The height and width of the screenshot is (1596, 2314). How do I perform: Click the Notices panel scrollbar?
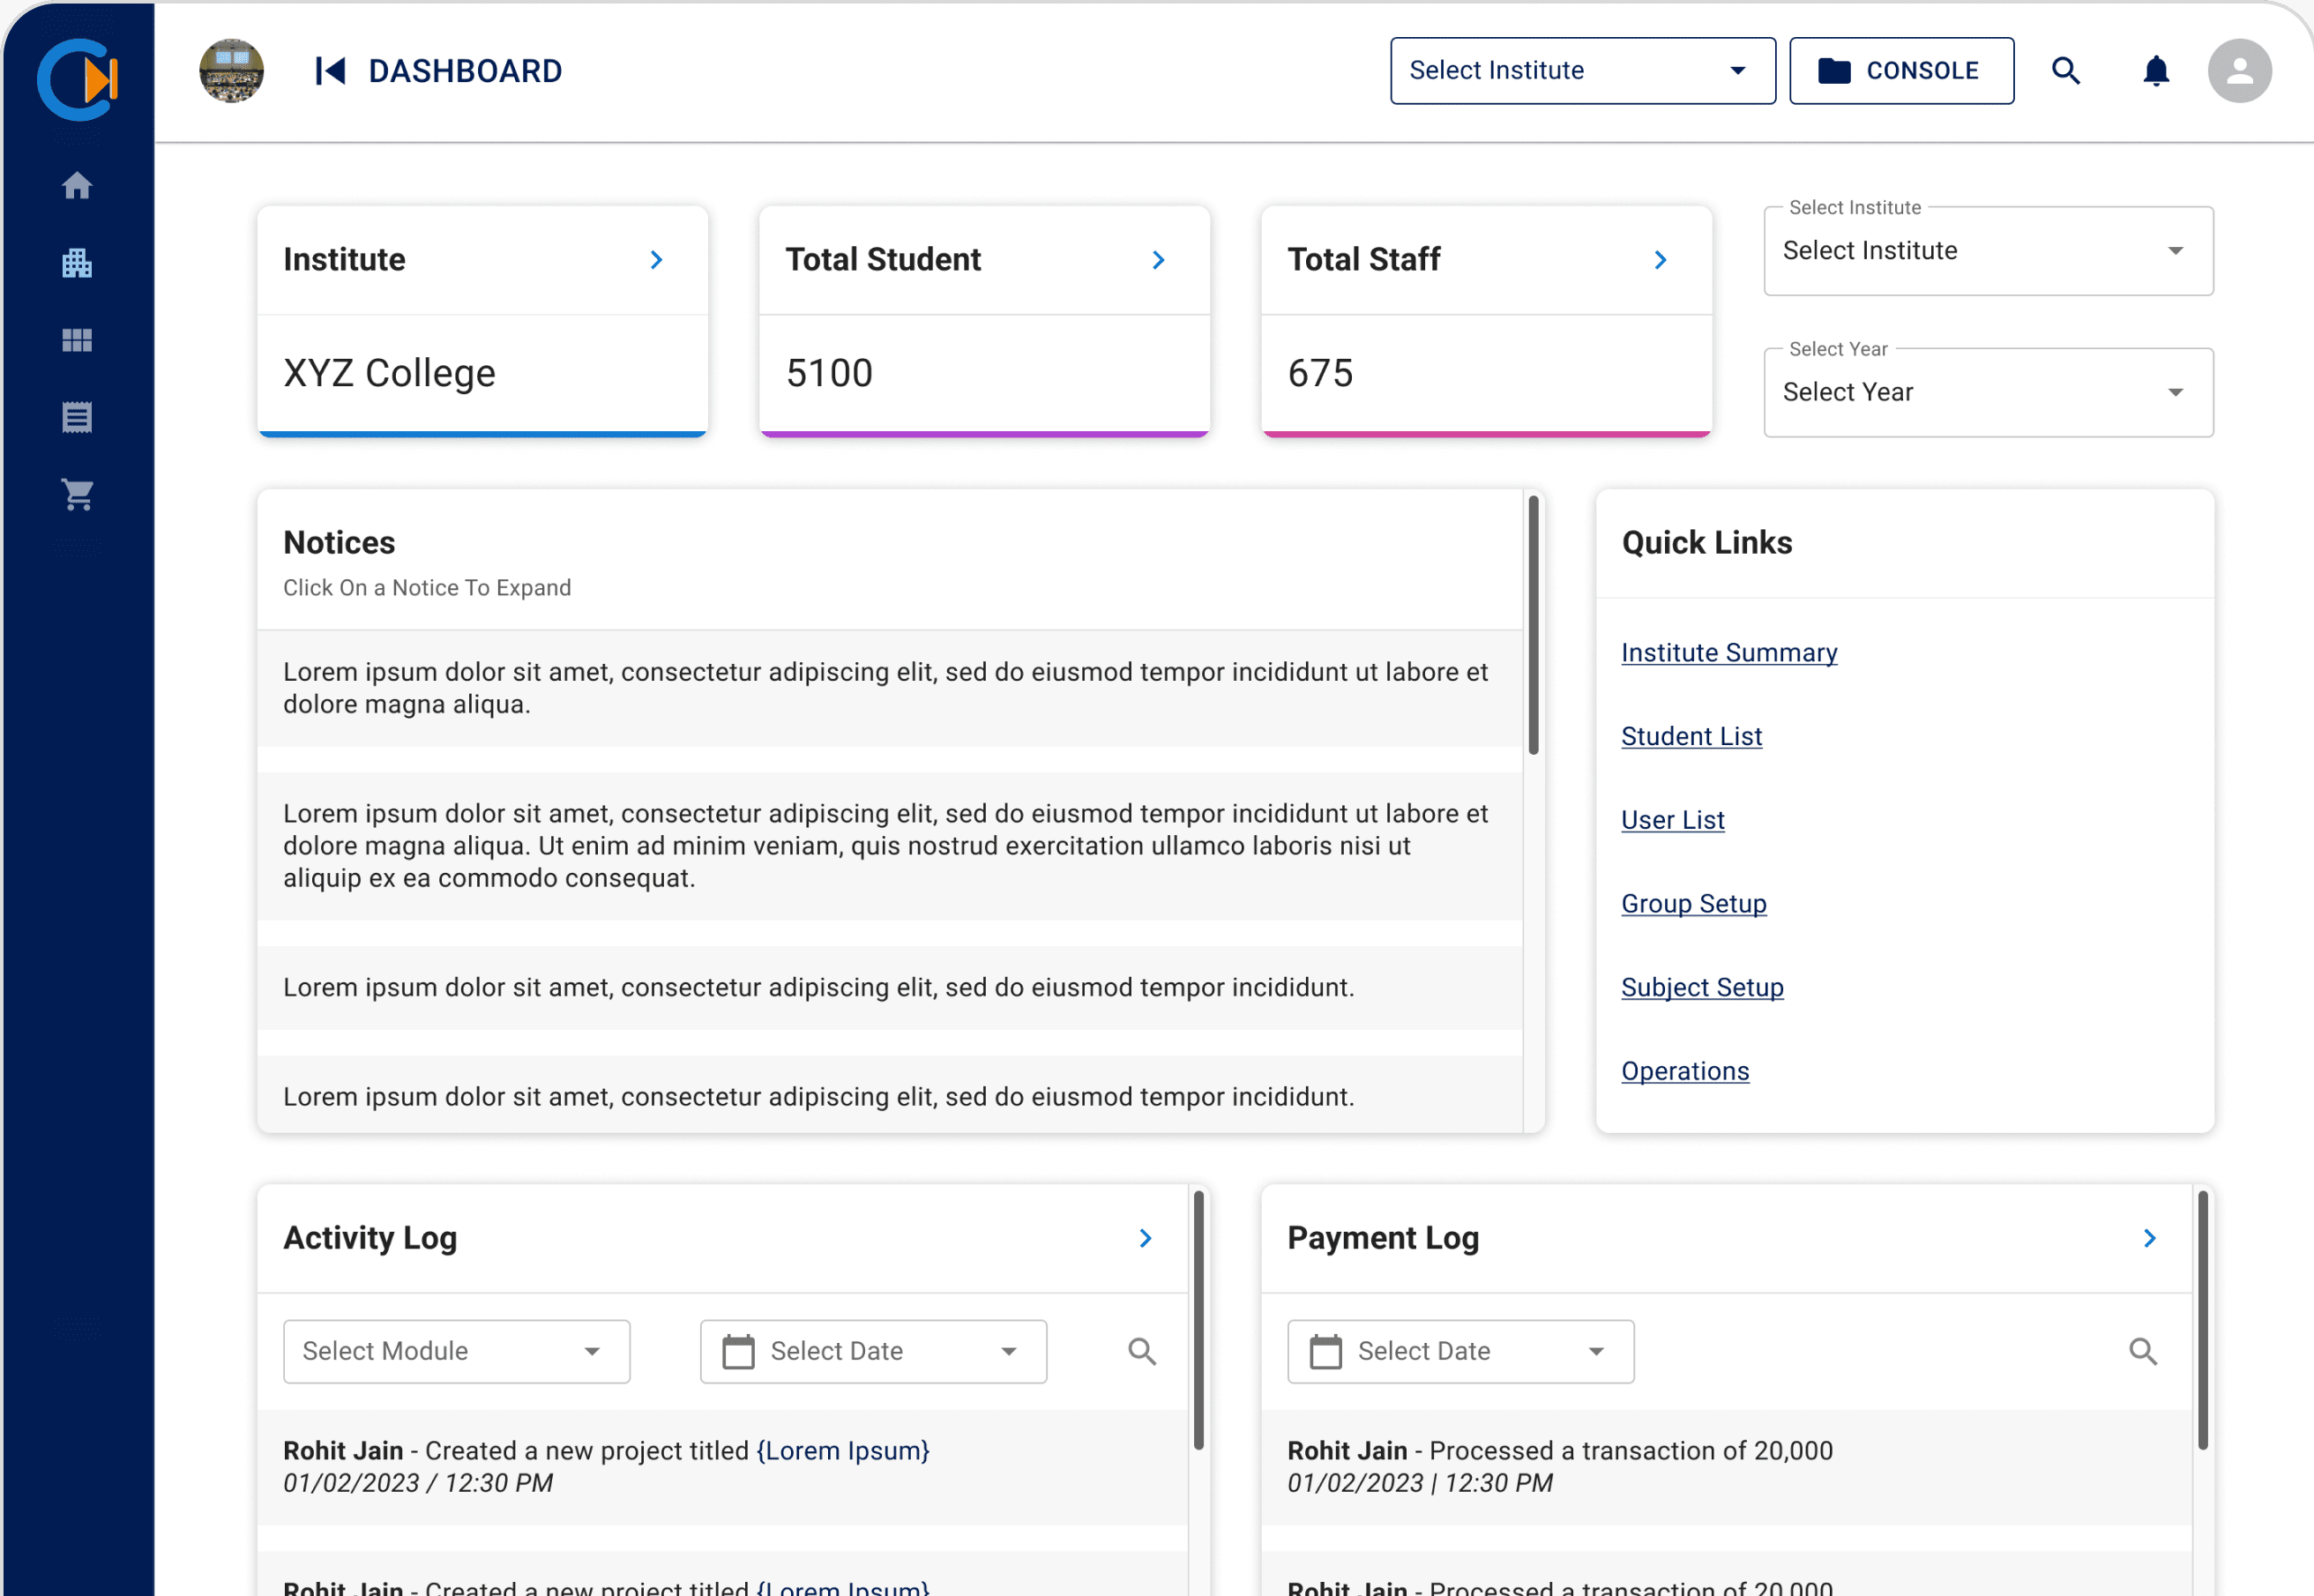[1533, 626]
